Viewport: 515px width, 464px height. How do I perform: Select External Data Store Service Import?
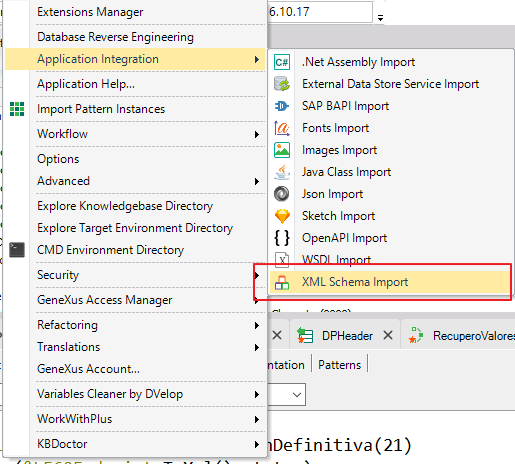click(x=390, y=84)
